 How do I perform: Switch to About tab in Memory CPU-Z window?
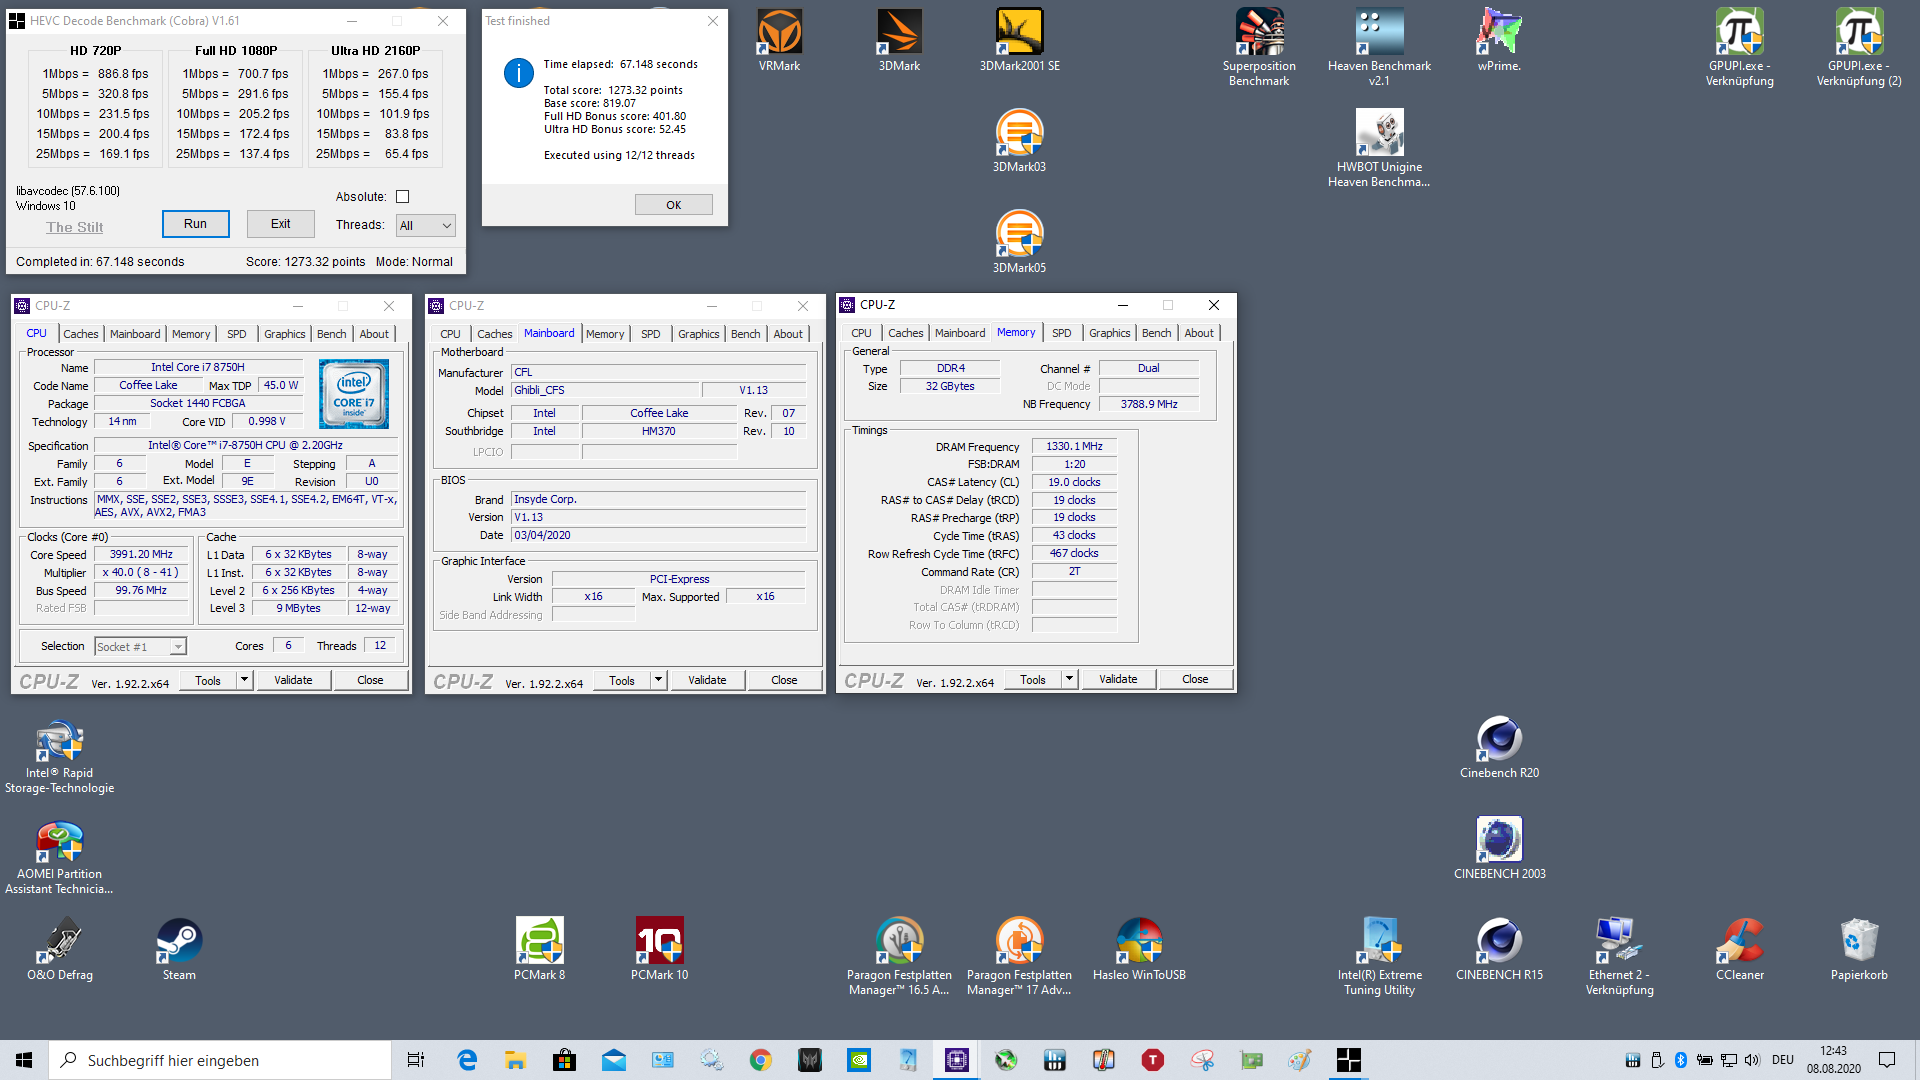click(1199, 333)
